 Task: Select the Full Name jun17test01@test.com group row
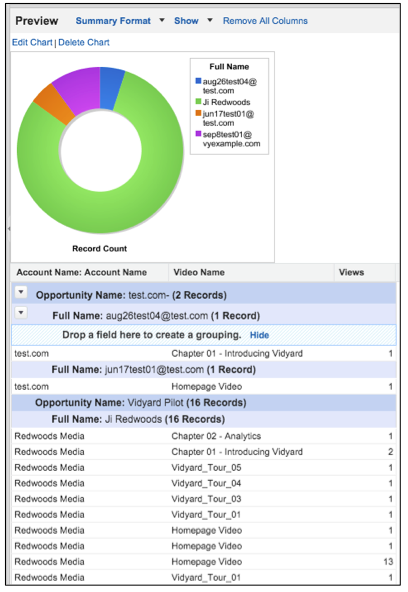tap(204, 370)
